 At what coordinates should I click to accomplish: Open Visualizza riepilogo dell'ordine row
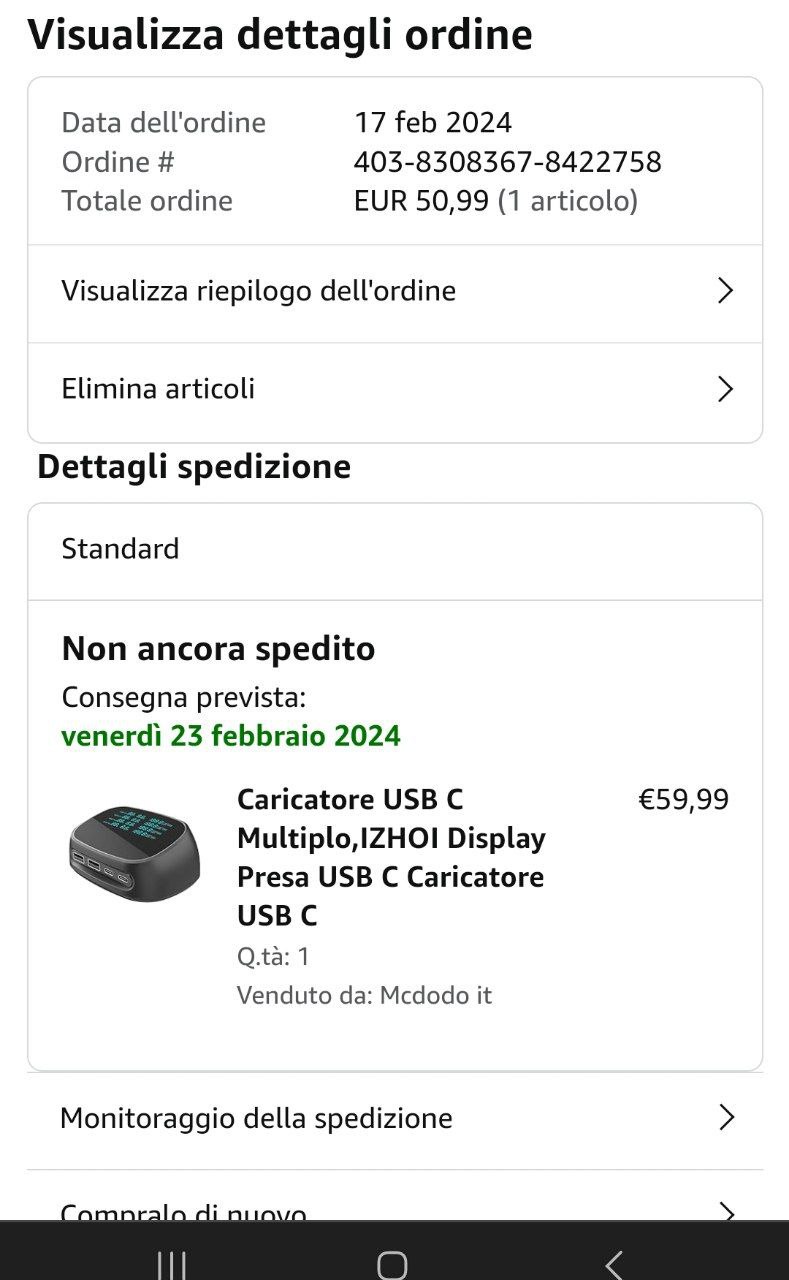click(258, 291)
